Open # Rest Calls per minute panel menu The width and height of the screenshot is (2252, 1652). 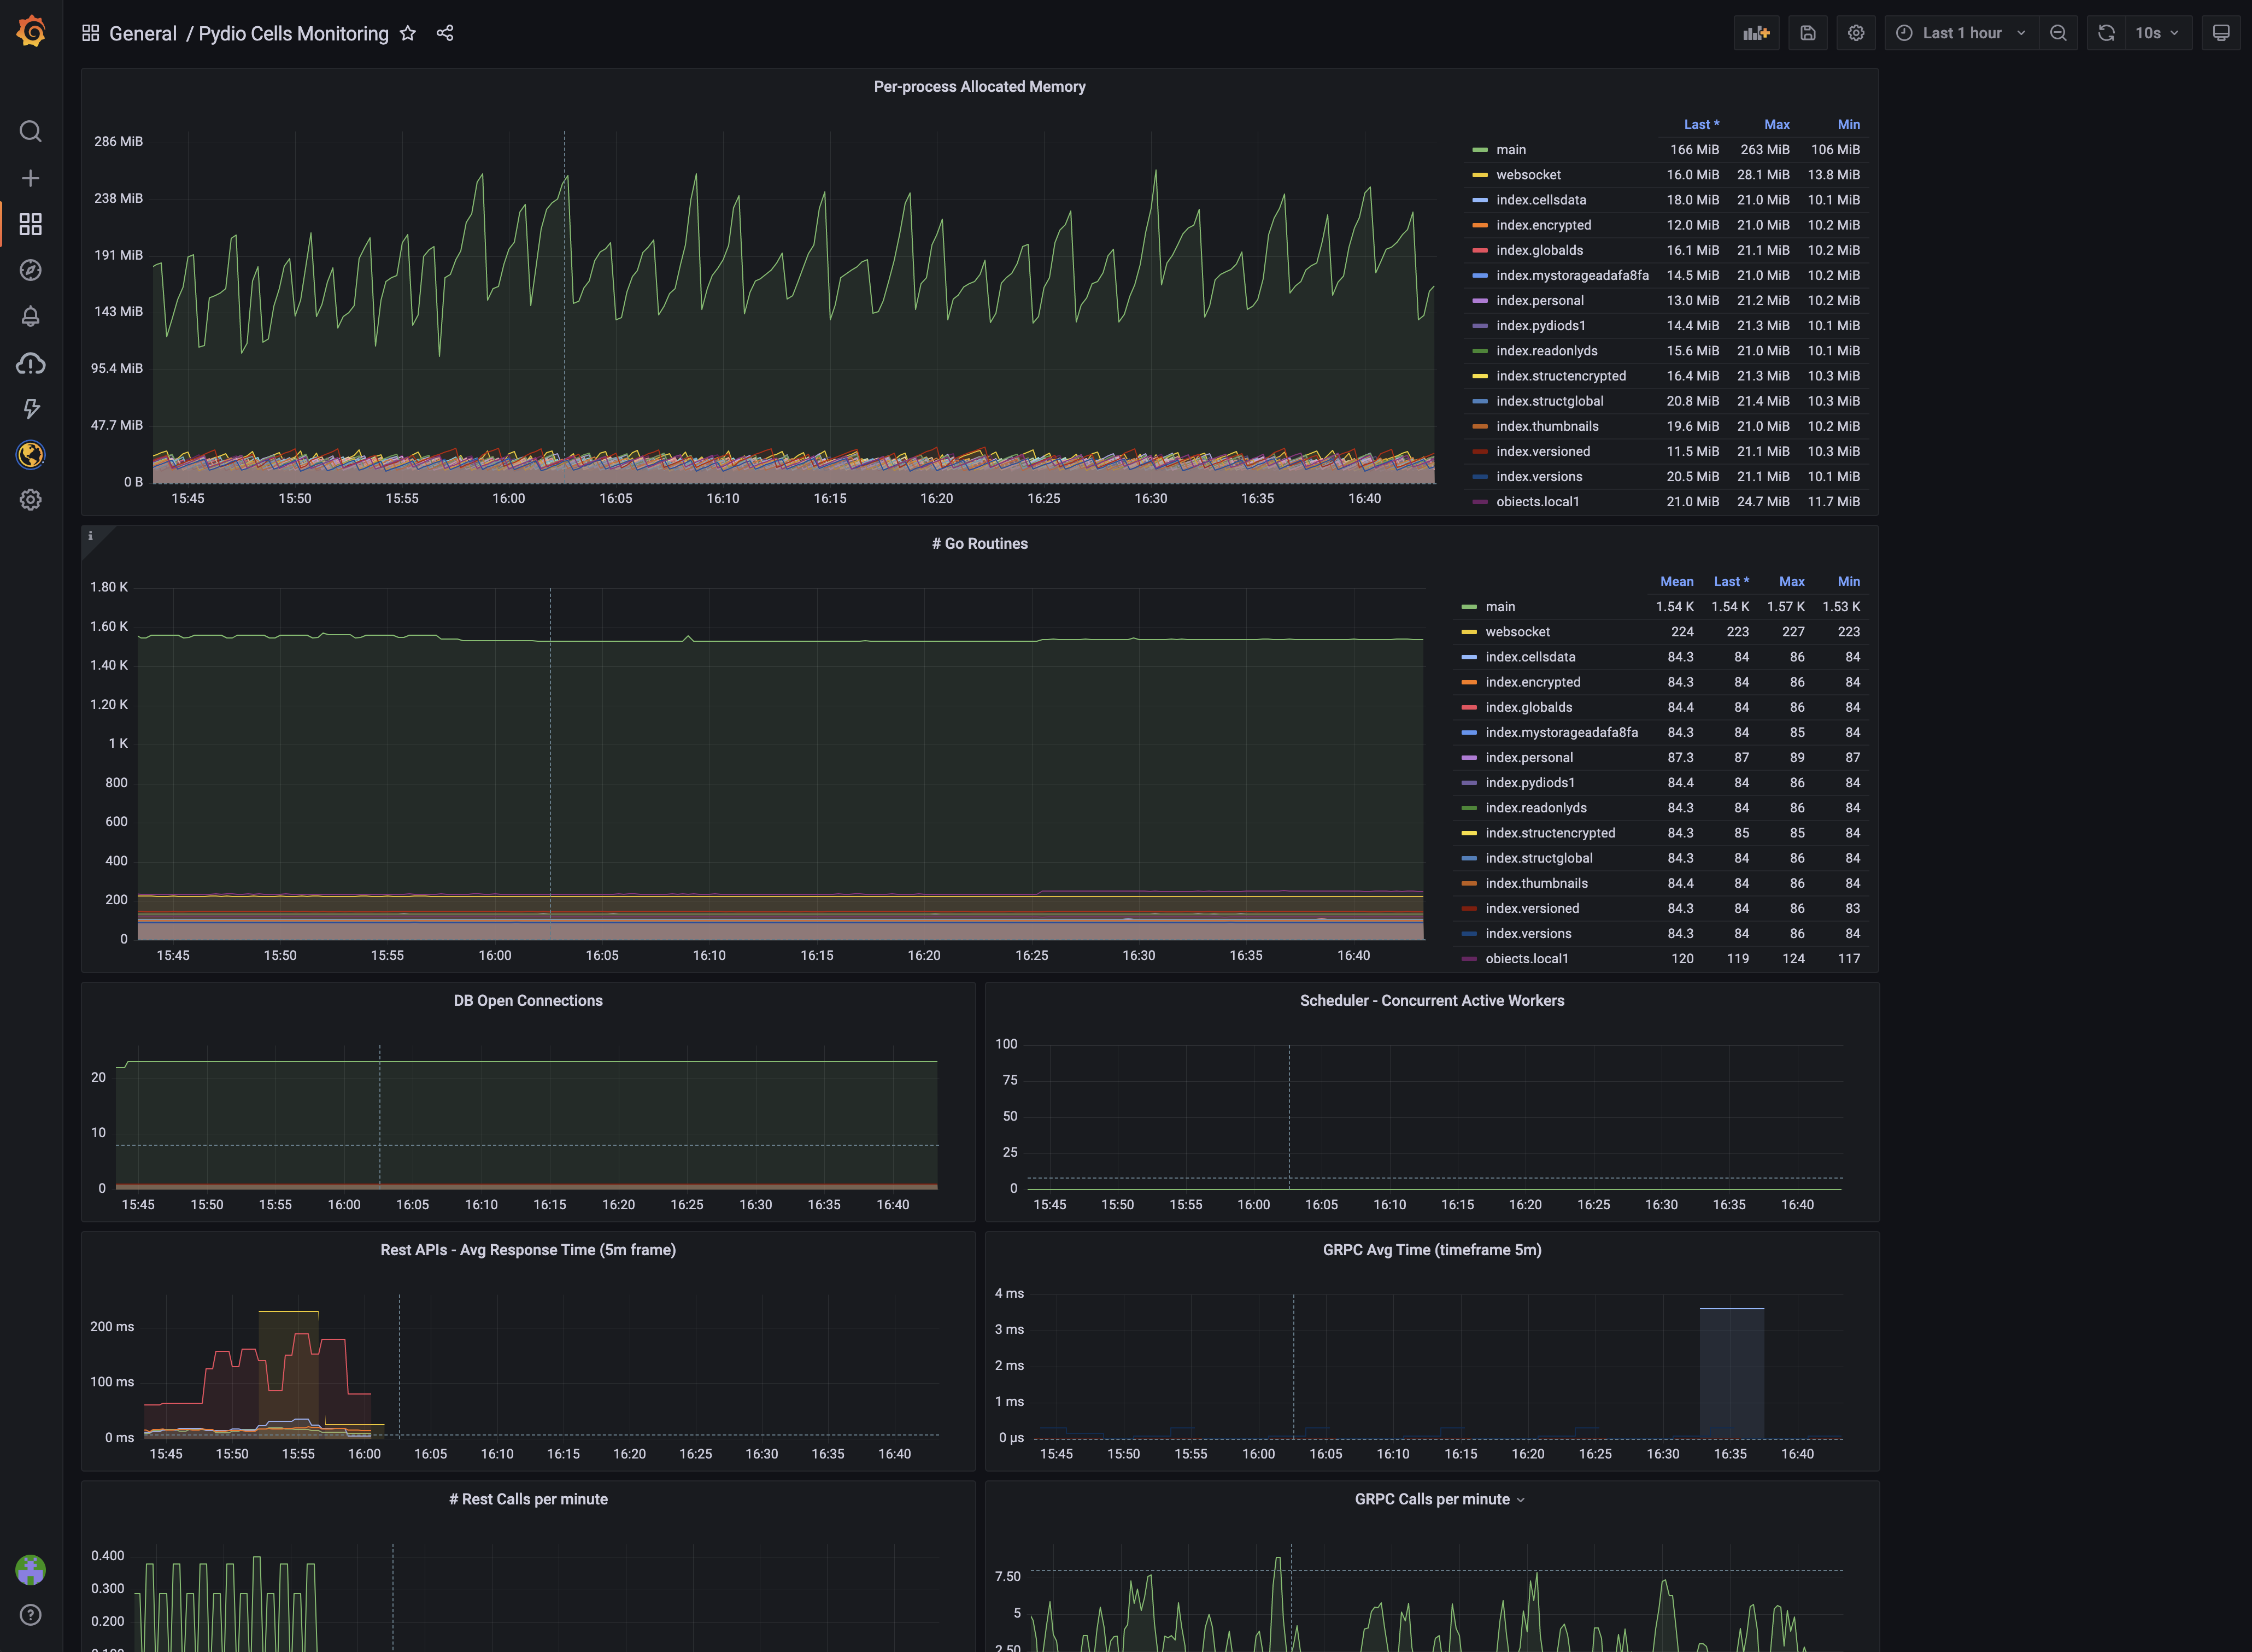point(528,1499)
